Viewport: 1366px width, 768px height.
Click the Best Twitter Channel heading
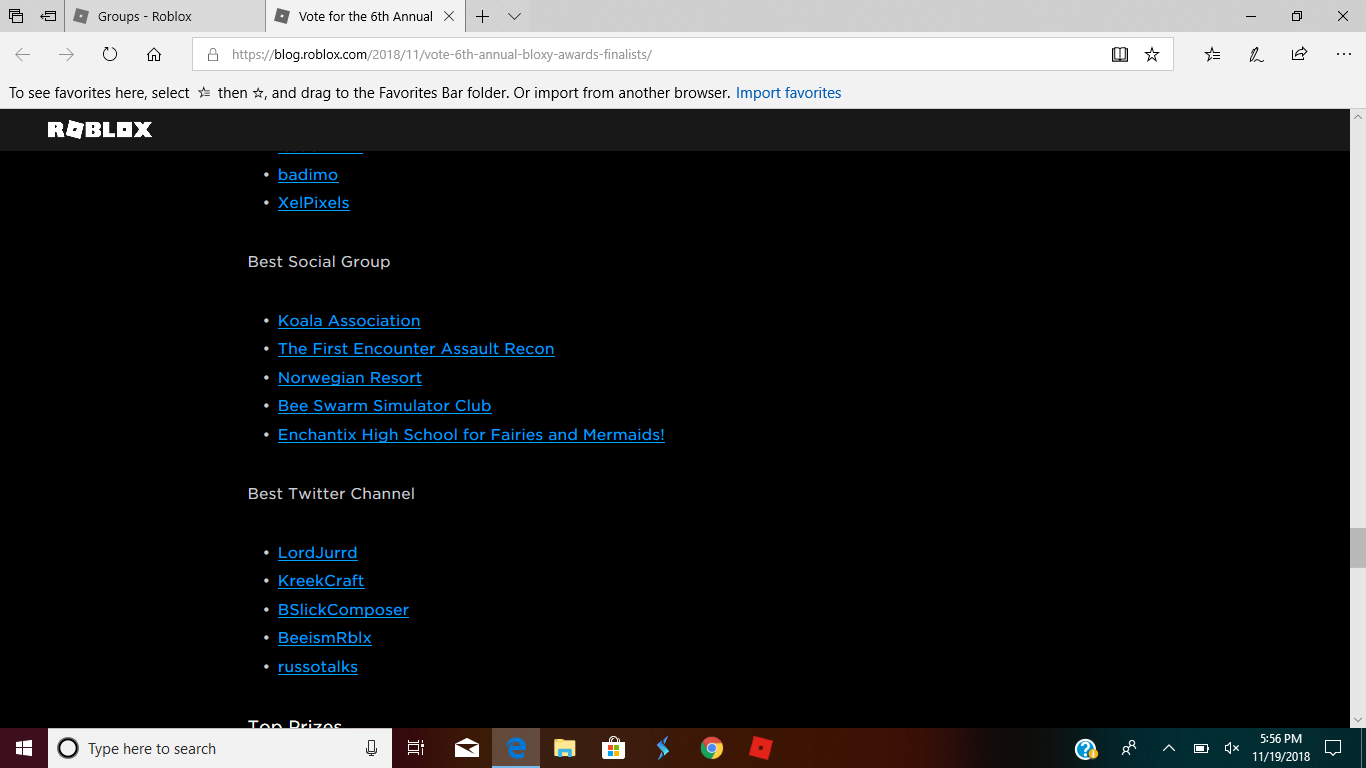[331, 494]
